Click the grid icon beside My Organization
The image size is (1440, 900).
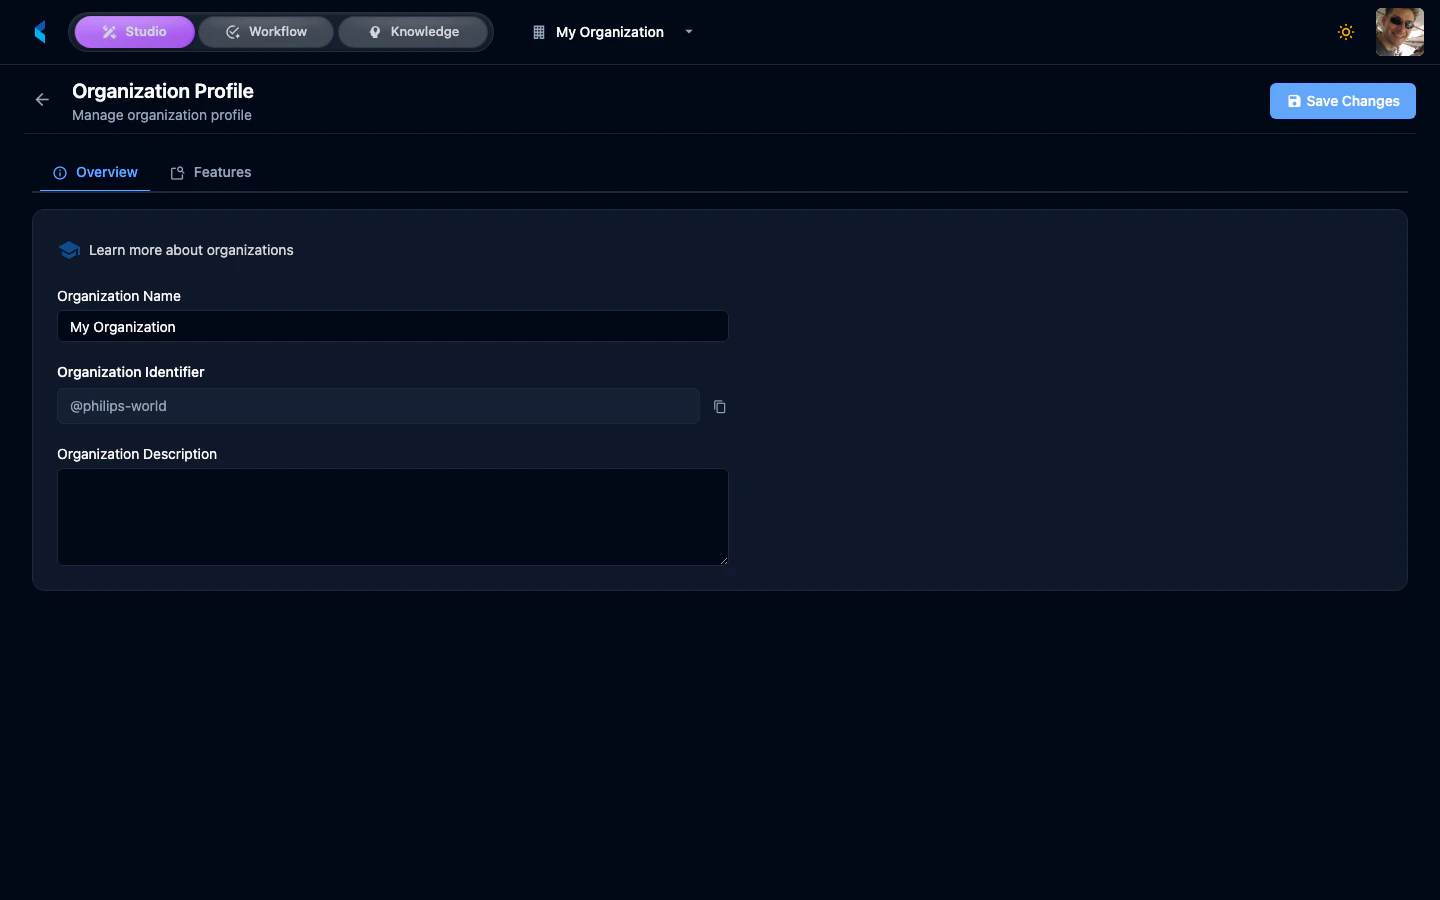pyautogui.click(x=538, y=31)
